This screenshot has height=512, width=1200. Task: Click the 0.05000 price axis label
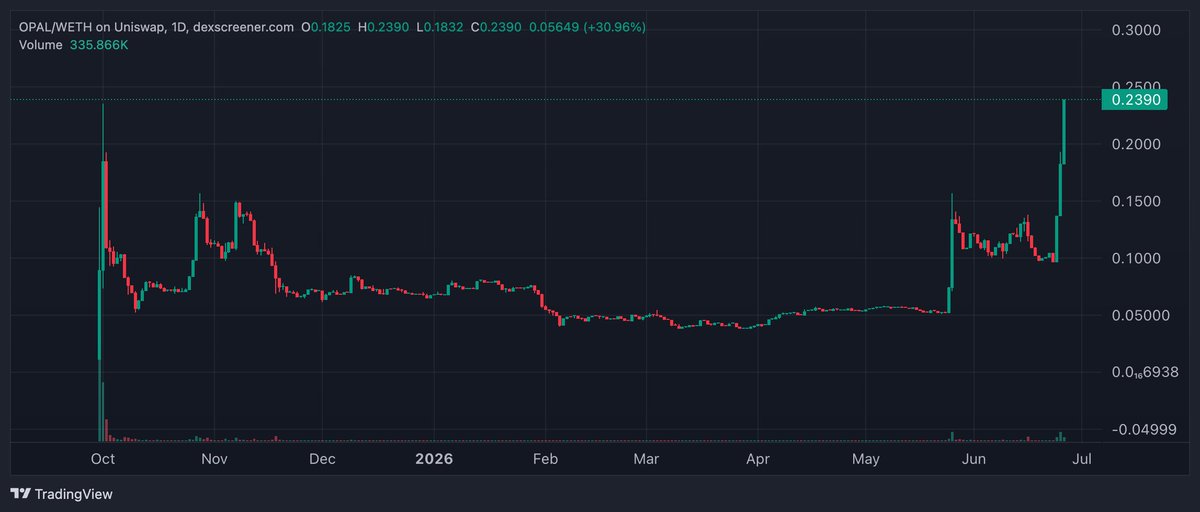click(1139, 316)
